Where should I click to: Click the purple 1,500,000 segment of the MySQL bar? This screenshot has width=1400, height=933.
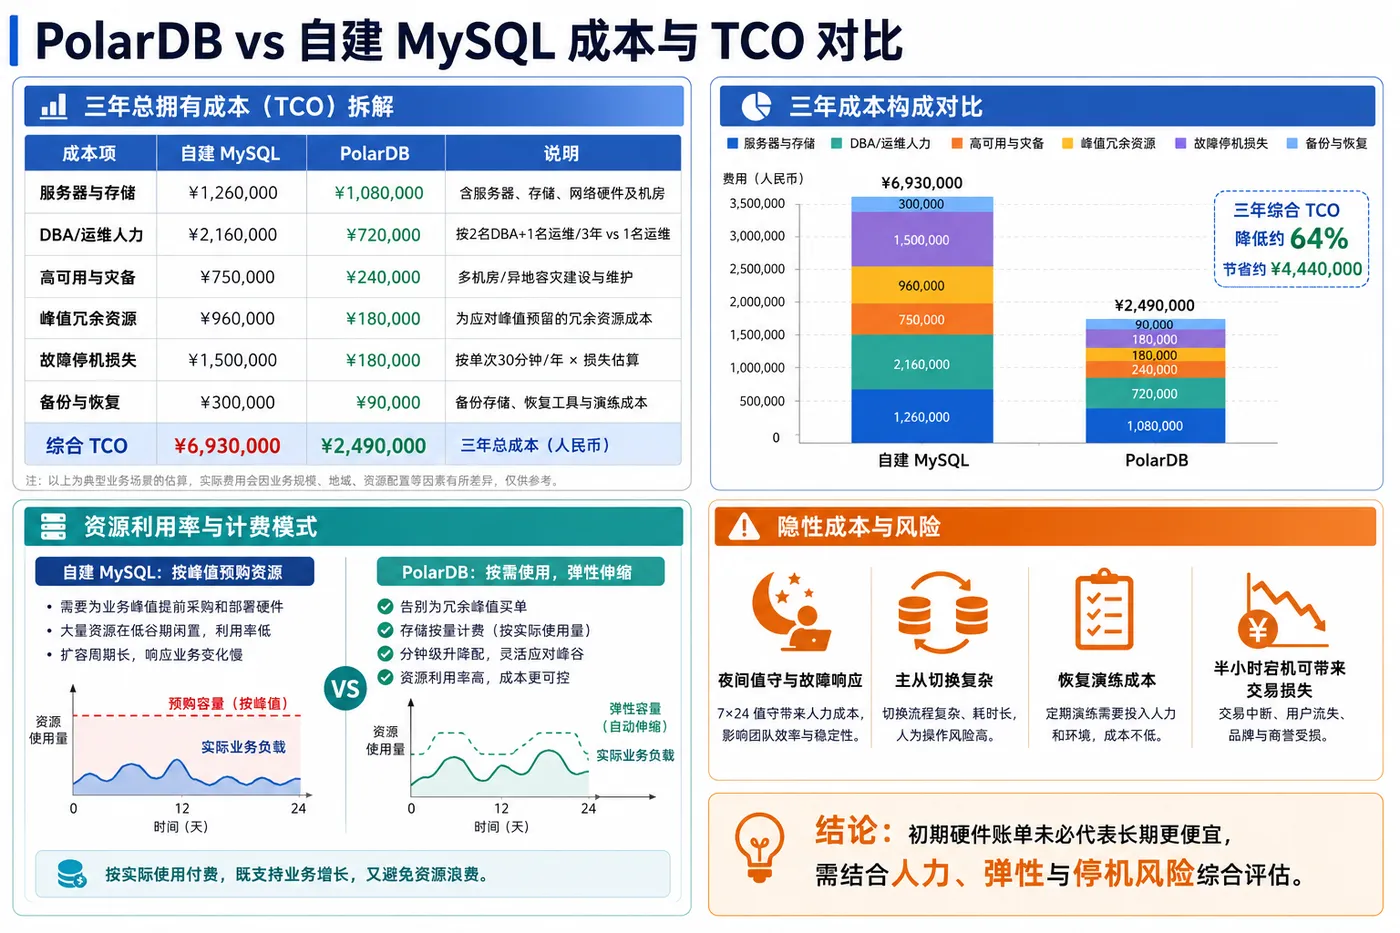[x=922, y=240]
